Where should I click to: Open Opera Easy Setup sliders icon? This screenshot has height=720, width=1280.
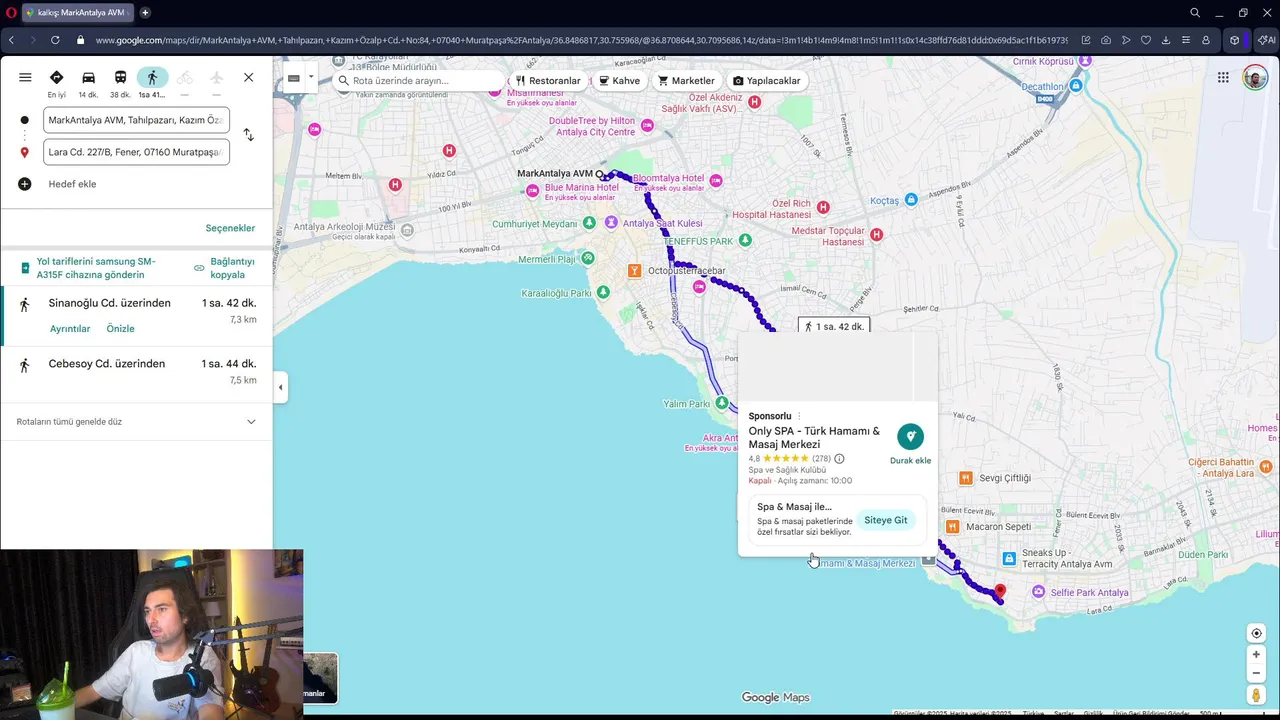1186,40
